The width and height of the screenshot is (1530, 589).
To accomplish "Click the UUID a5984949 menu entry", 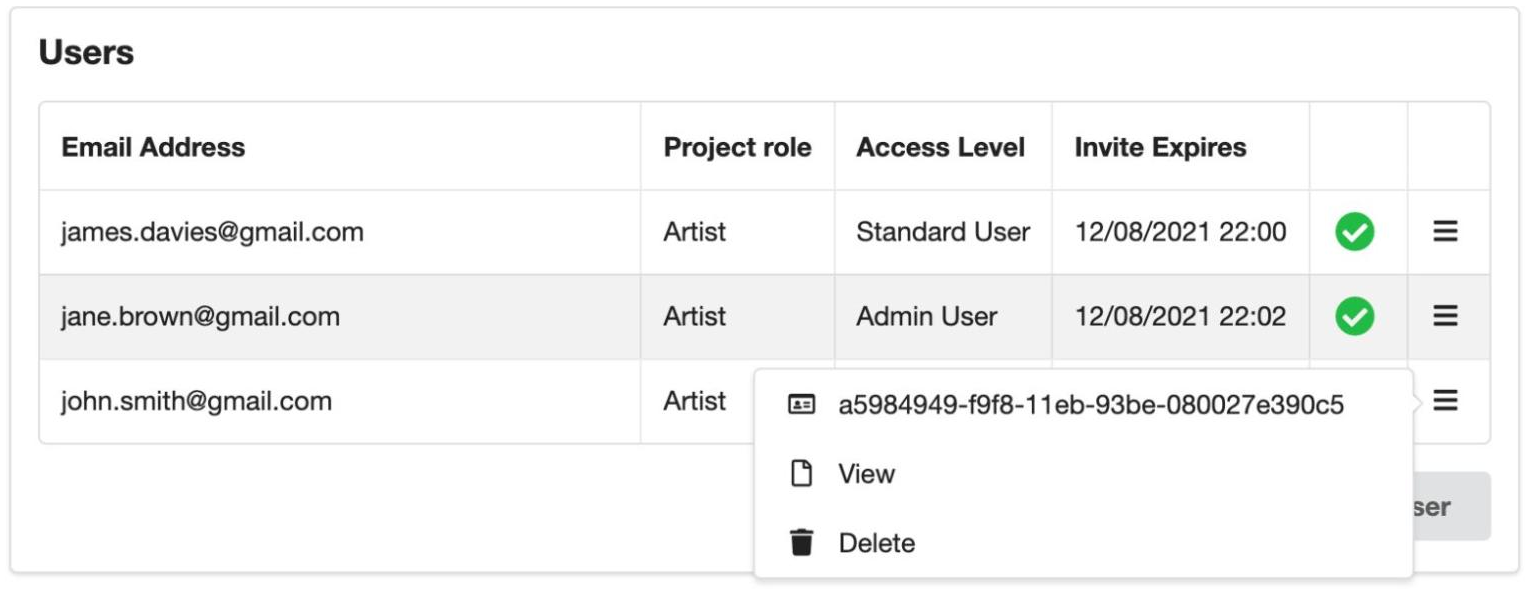I will 1090,405.
